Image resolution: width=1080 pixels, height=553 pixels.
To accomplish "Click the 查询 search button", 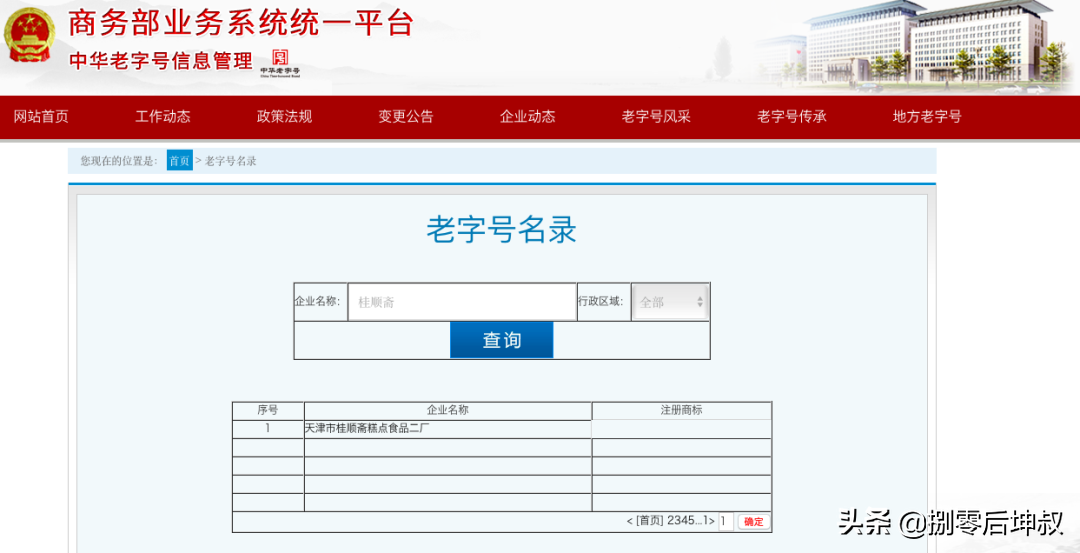I will click(501, 340).
